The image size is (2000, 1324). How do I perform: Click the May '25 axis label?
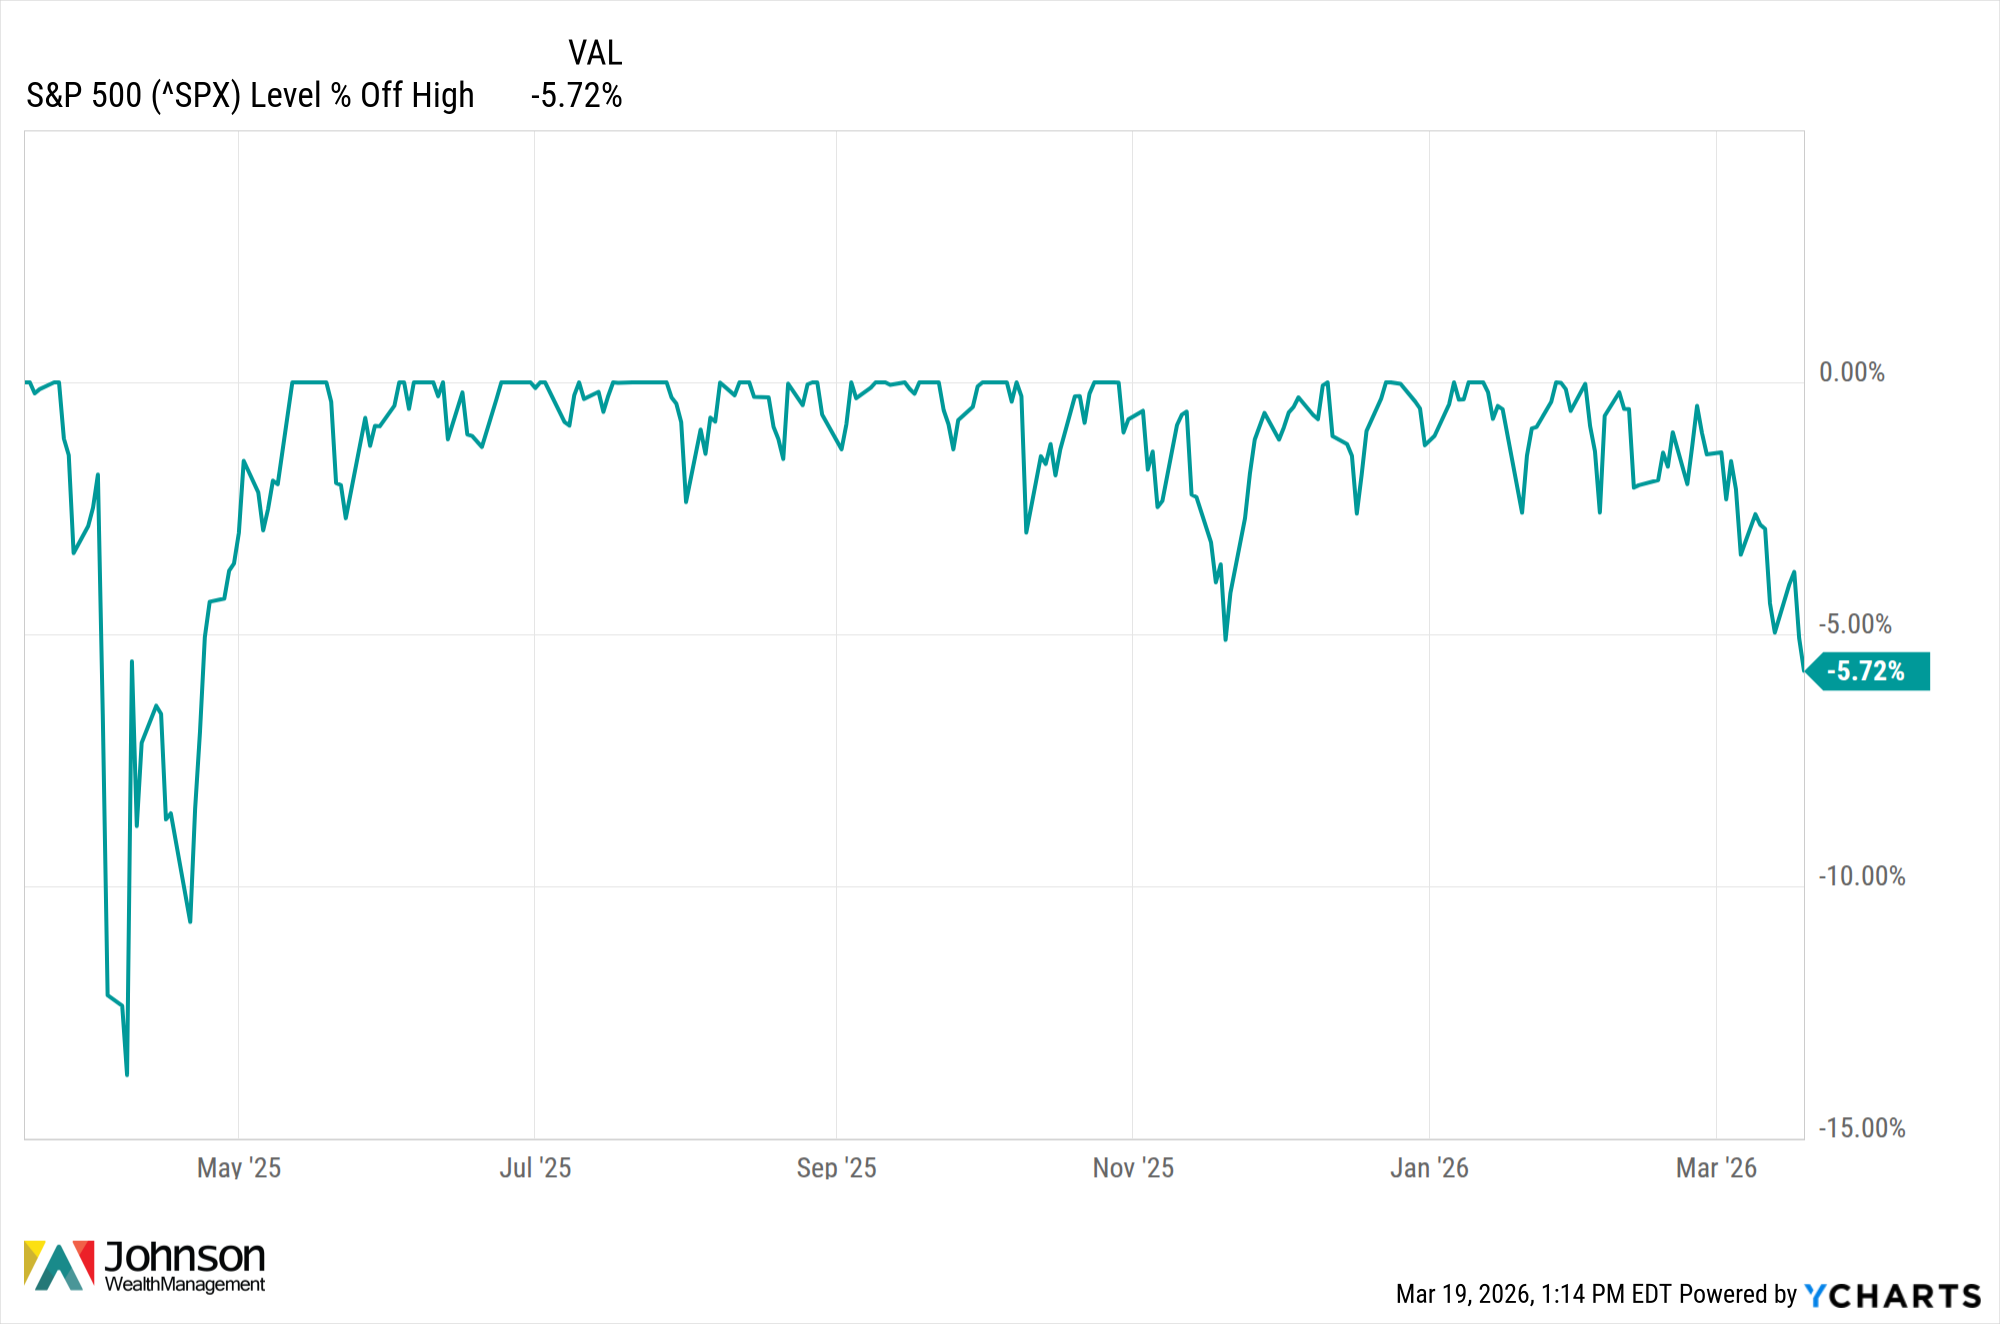pos(239,1168)
